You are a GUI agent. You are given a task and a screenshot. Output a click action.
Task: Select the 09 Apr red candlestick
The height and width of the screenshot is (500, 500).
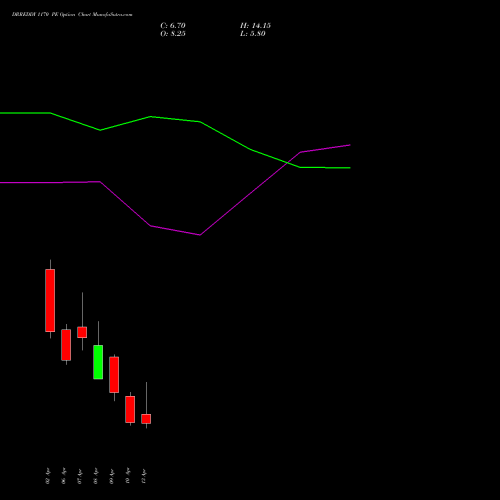click(x=114, y=375)
